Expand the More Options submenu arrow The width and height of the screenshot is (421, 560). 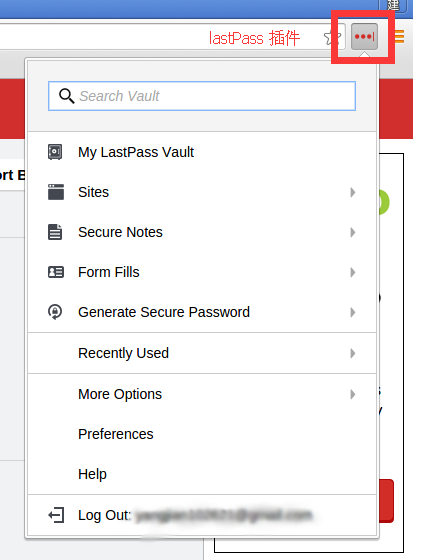[x=353, y=394]
